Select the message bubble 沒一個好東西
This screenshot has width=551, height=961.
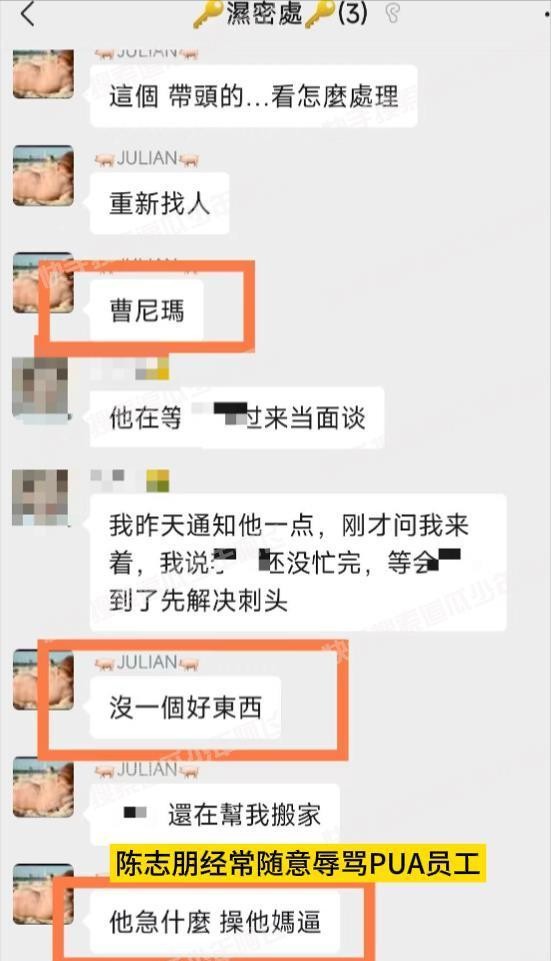coord(185,708)
